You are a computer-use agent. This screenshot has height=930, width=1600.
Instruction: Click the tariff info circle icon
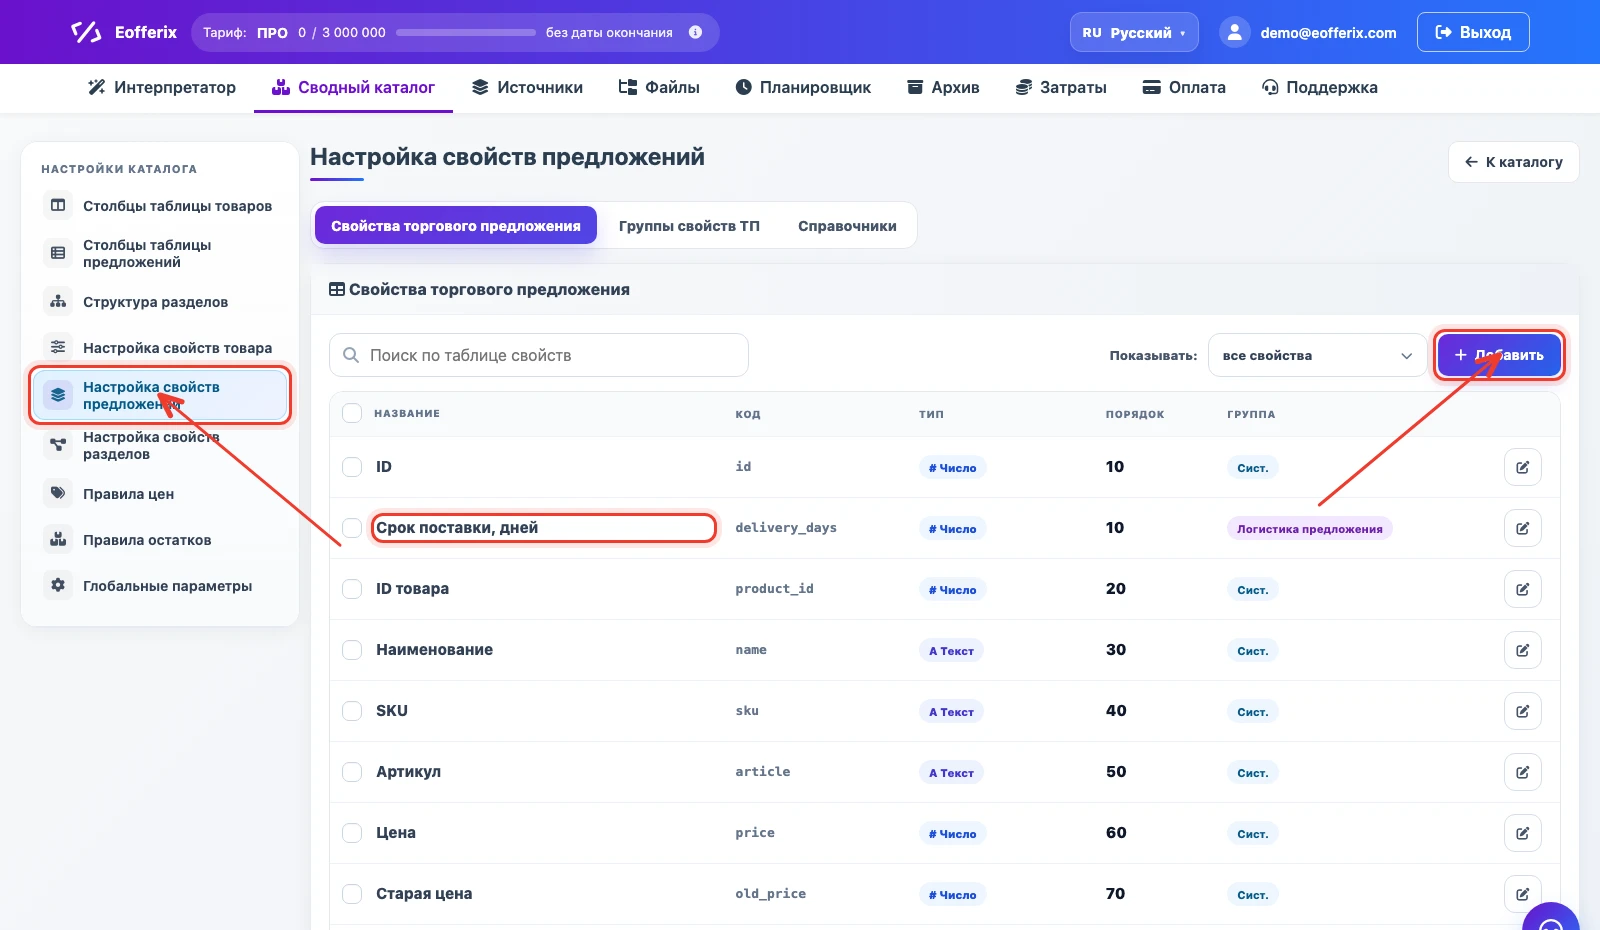tap(696, 32)
